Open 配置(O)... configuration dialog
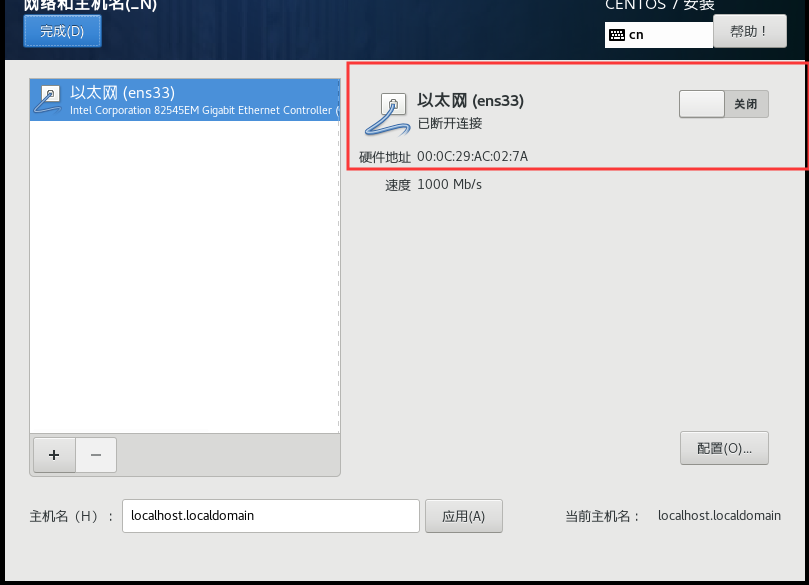Image resolution: width=809 pixels, height=585 pixels. click(x=724, y=448)
